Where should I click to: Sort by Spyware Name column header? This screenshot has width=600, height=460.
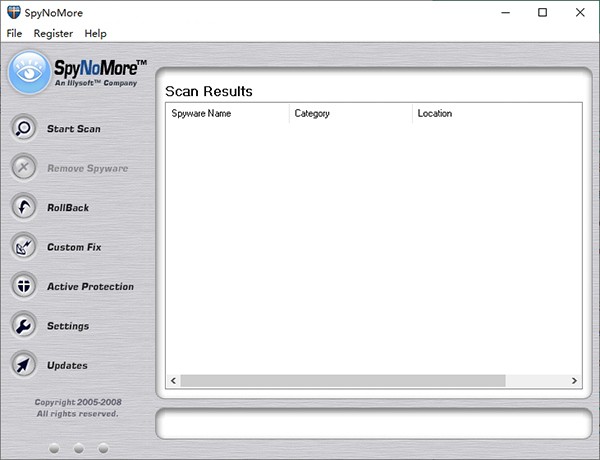pyautogui.click(x=228, y=113)
